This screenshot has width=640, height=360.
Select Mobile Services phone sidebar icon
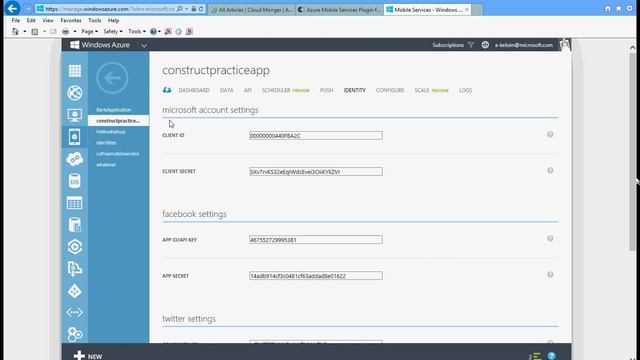(75, 137)
